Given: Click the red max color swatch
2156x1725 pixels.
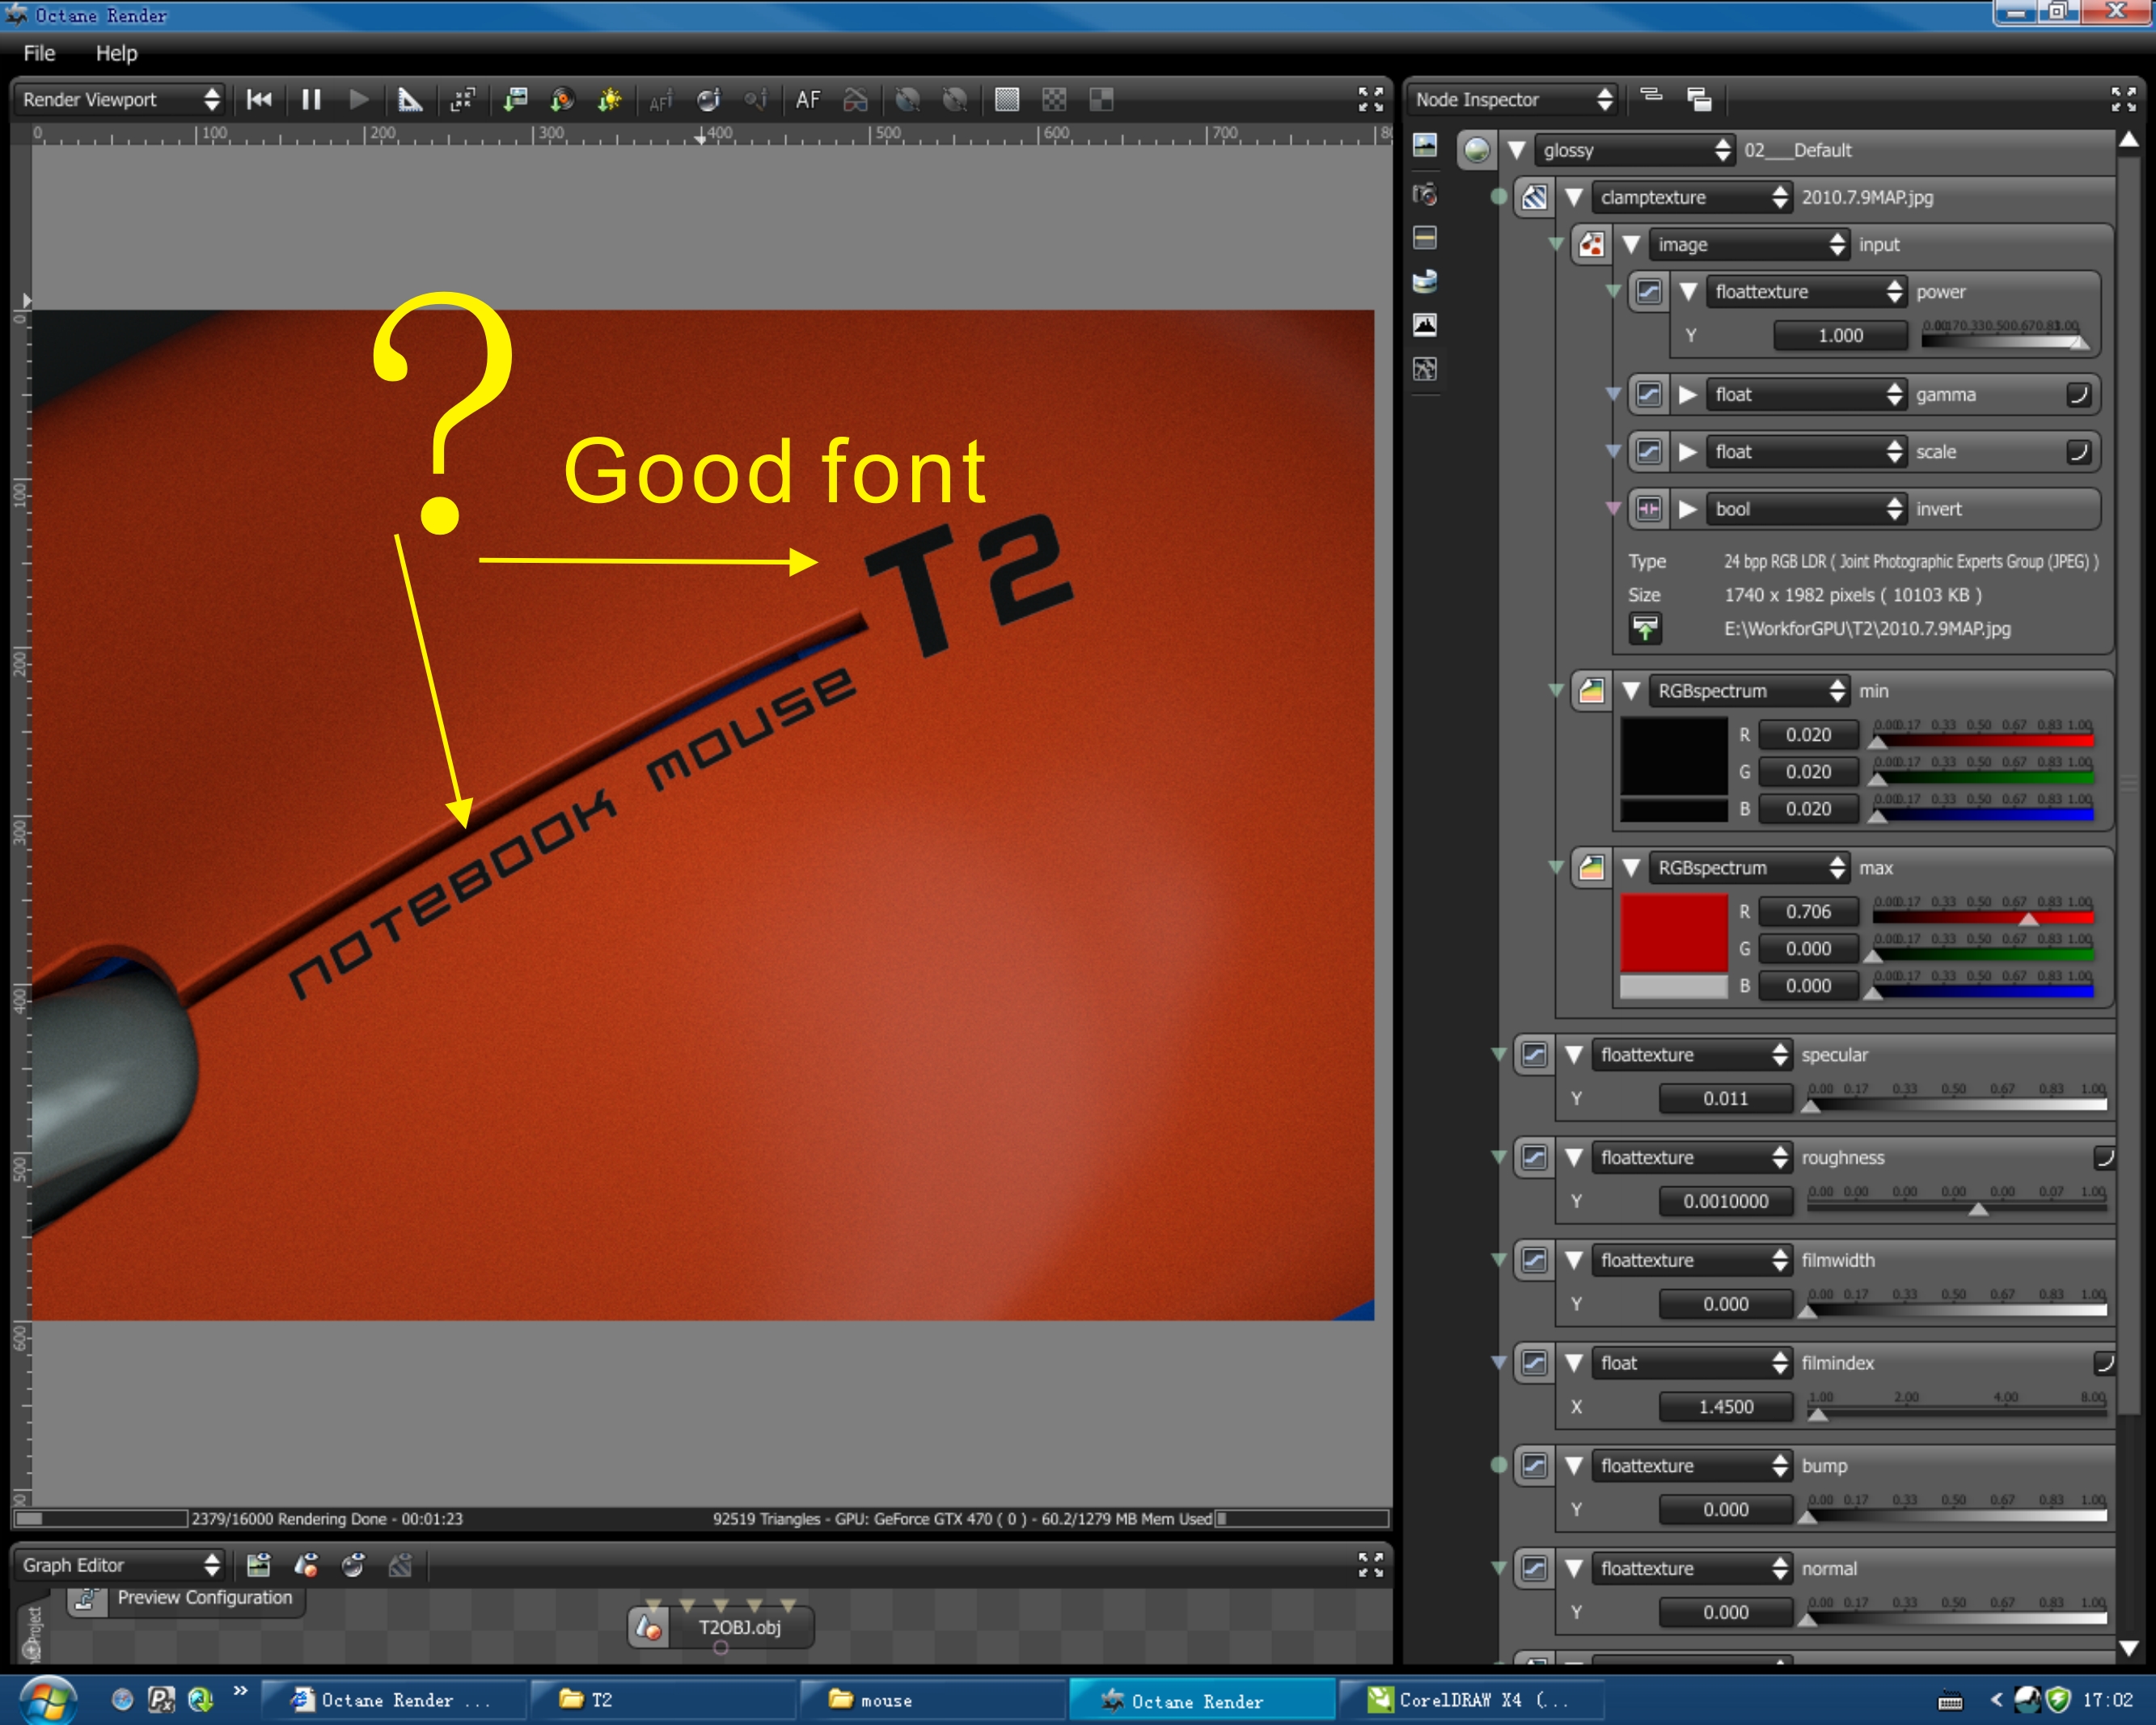Looking at the screenshot, I should click(1673, 931).
